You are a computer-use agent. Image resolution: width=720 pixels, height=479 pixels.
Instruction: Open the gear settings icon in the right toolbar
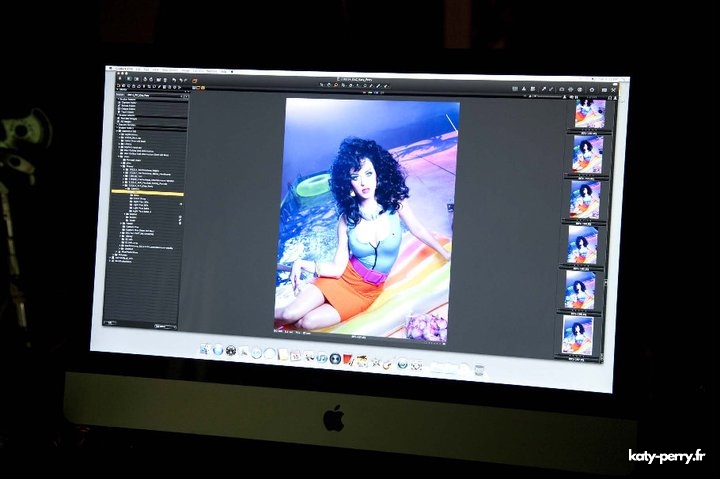pyautogui.click(x=592, y=90)
